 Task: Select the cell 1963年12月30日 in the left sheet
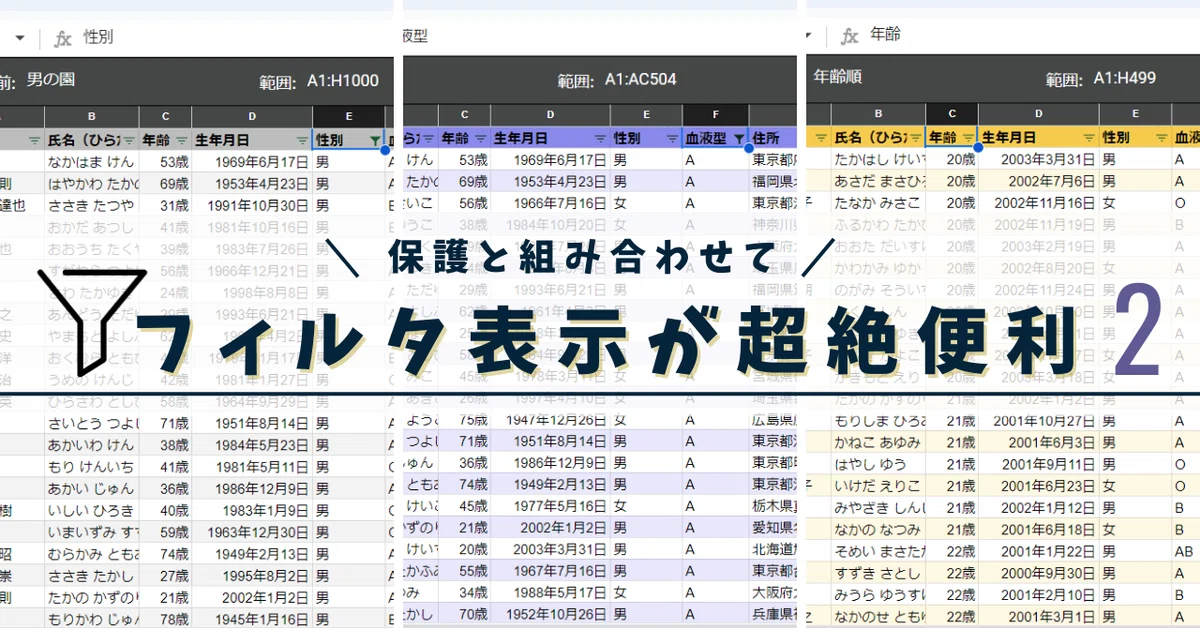tap(252, 533)
